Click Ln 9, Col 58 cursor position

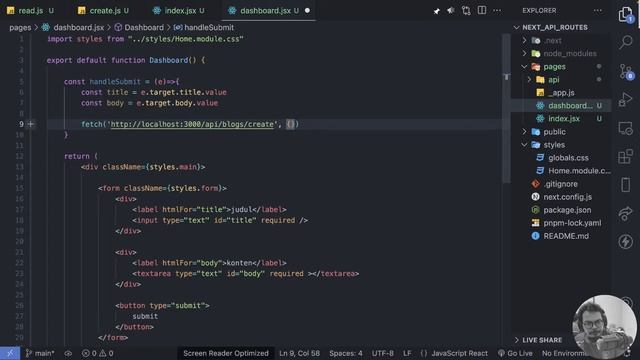pyautogui.click(x=299, y=353)
